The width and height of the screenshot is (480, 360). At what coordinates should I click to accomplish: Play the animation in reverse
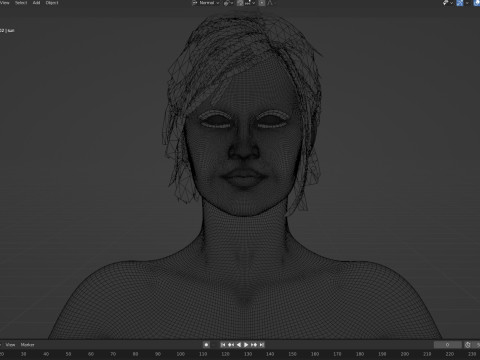coord(238,345)
